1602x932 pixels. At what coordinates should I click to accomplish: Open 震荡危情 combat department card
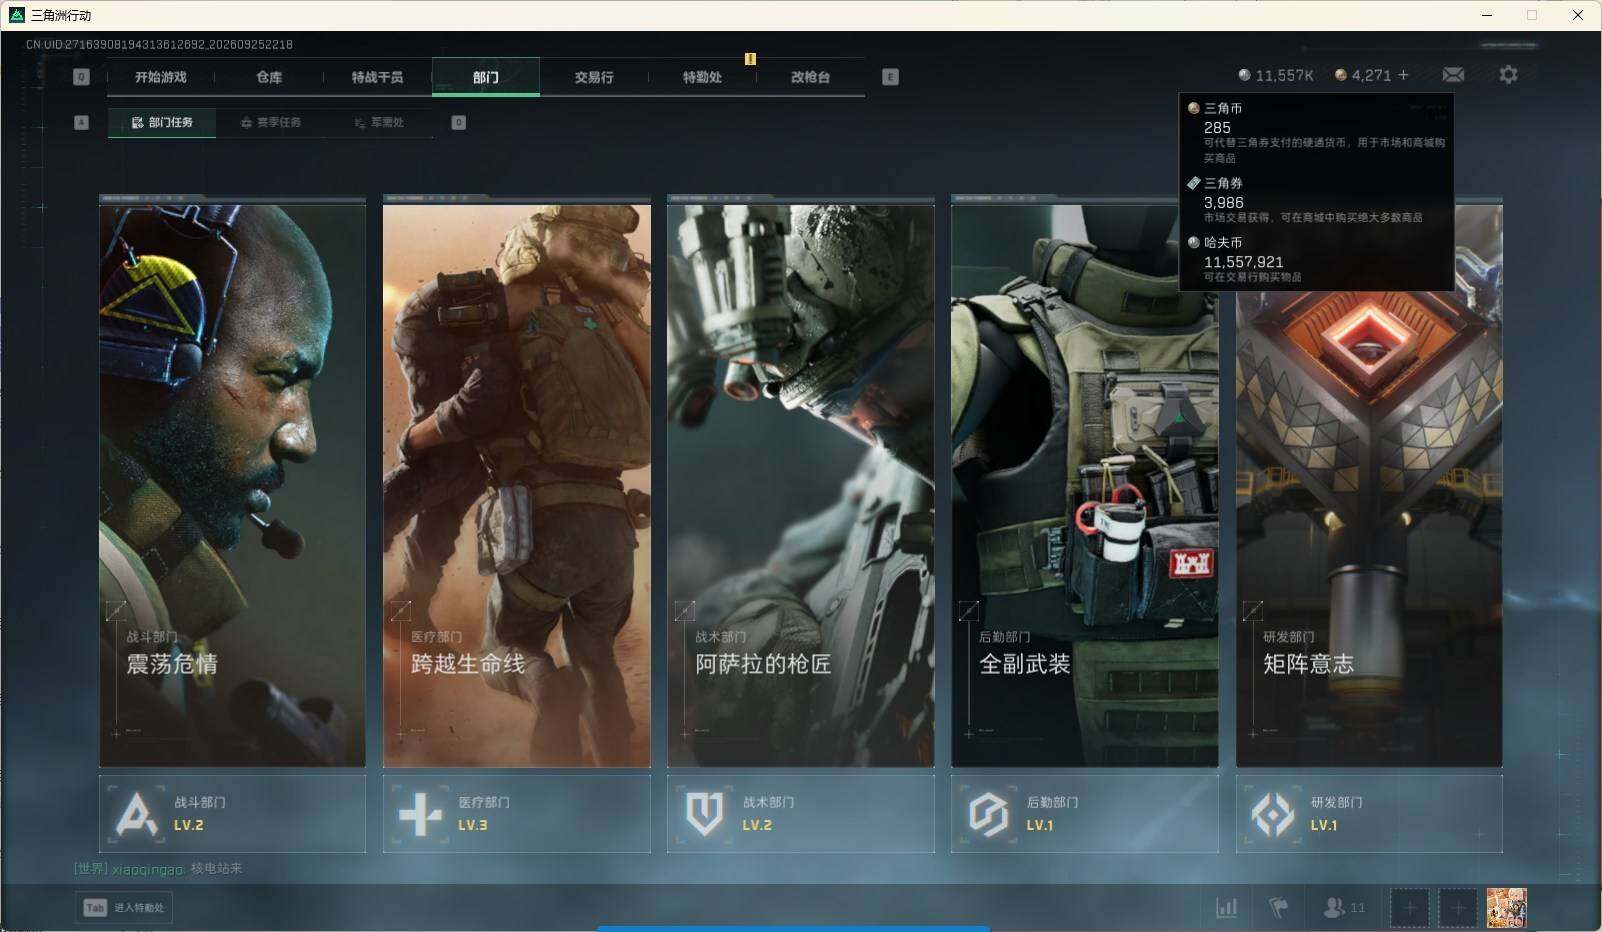(232, 482)
